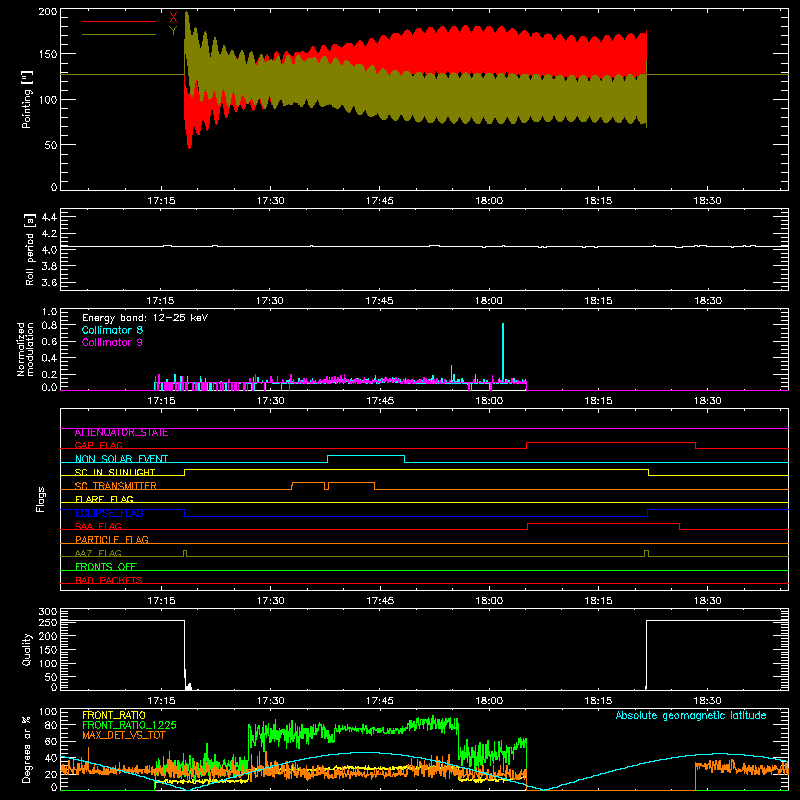
Task: Click the 300 tick on Quality axis
Action: pos(48,612)
